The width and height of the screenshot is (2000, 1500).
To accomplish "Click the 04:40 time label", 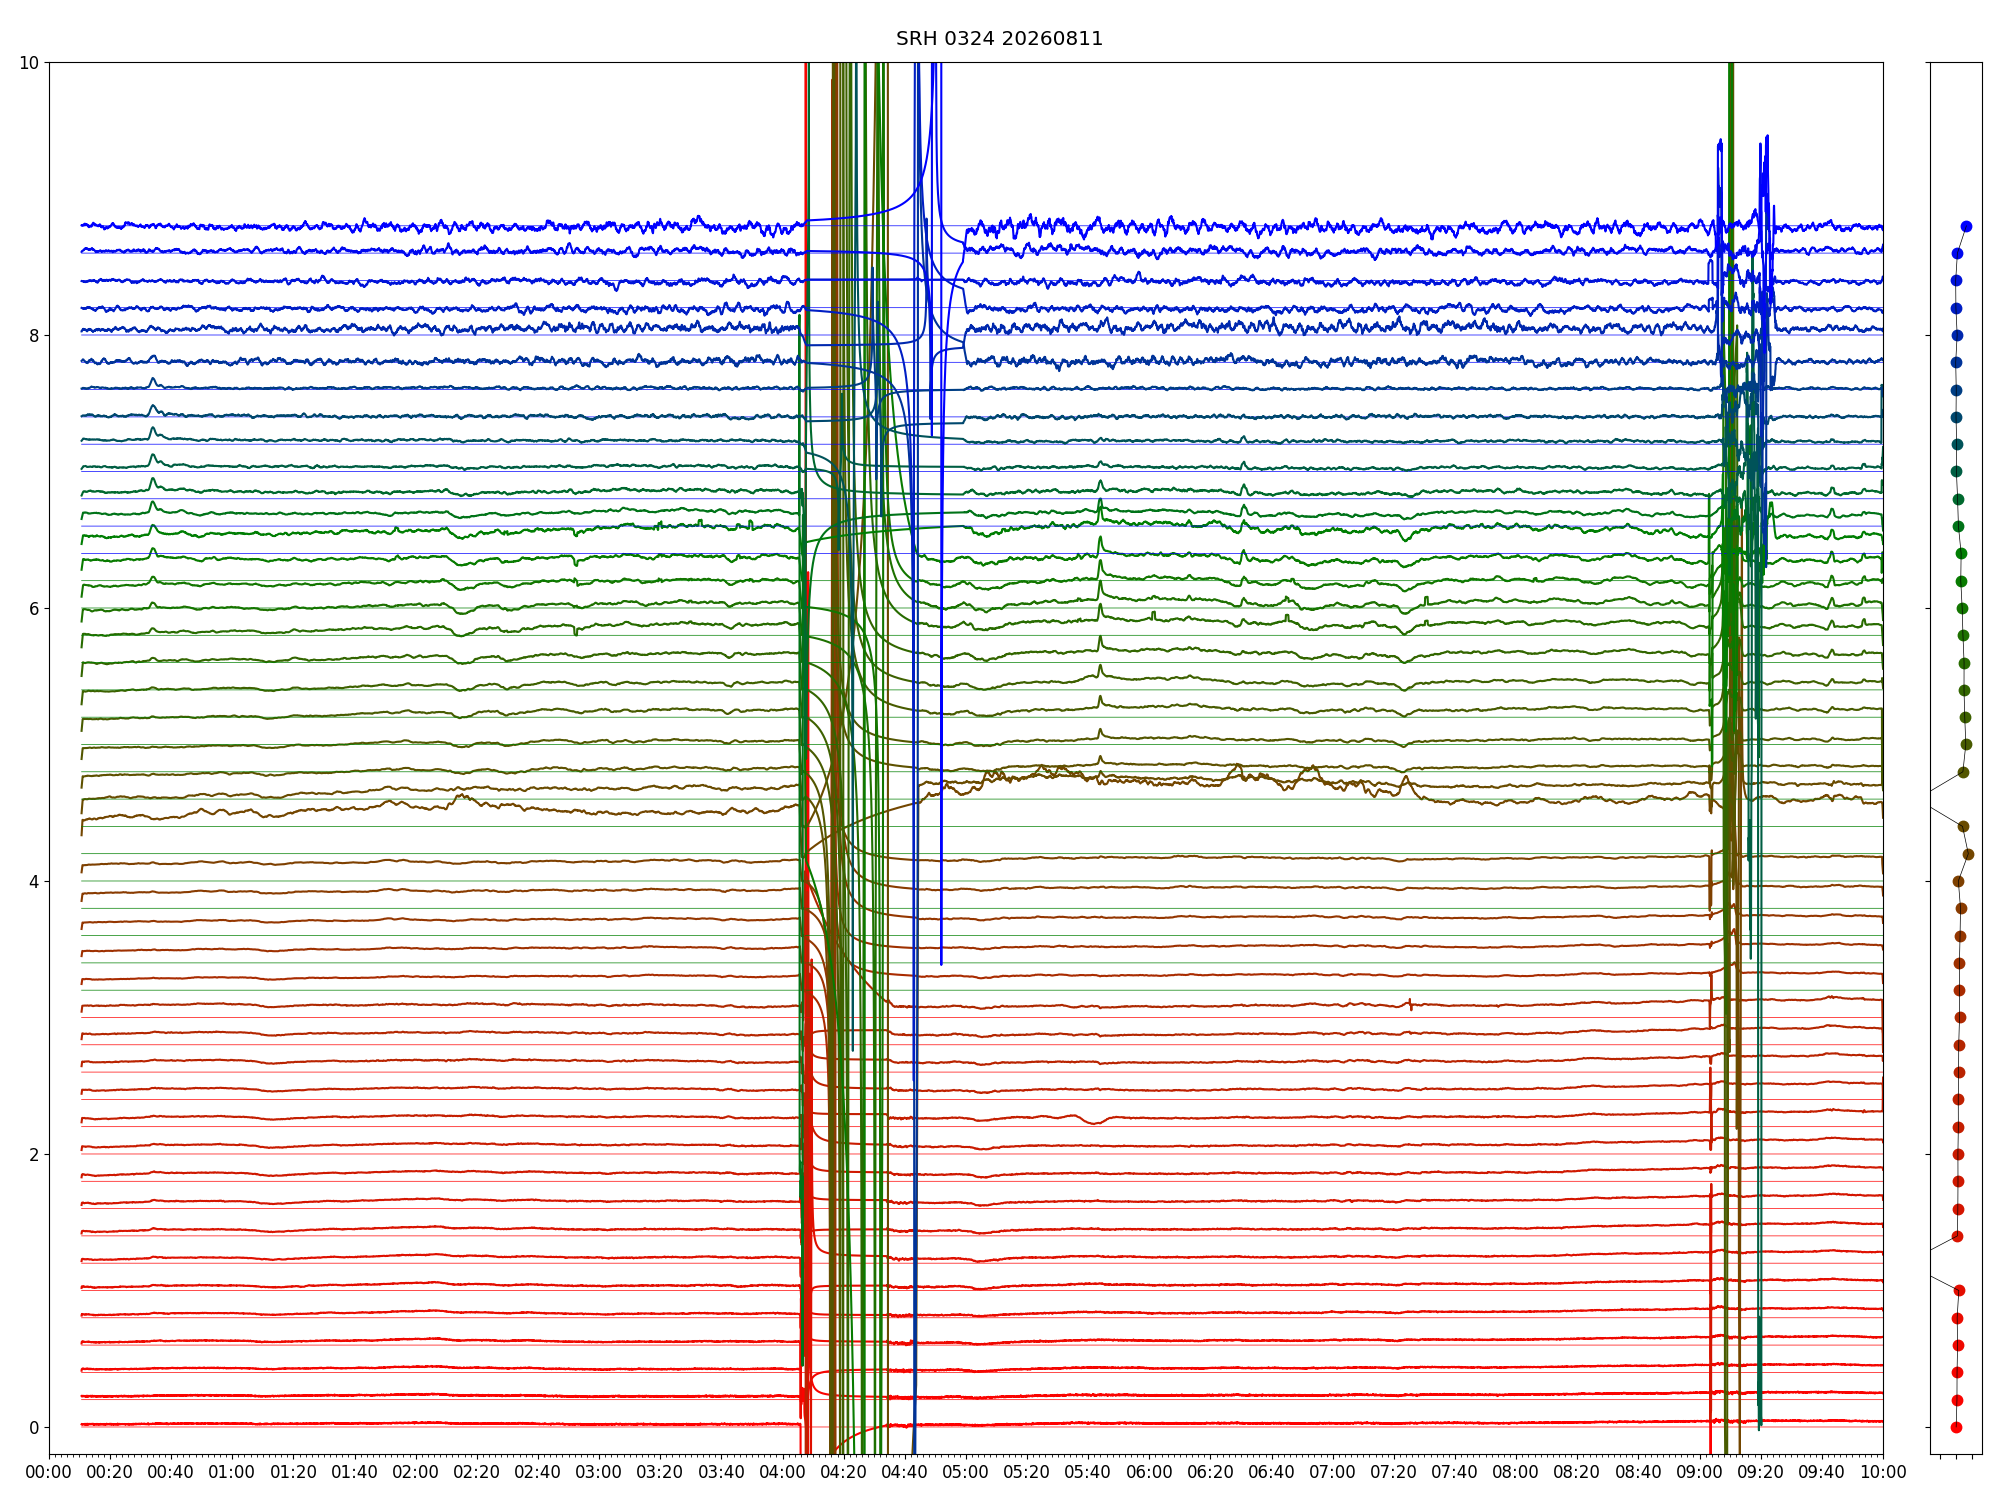I will coord(905,1472).
